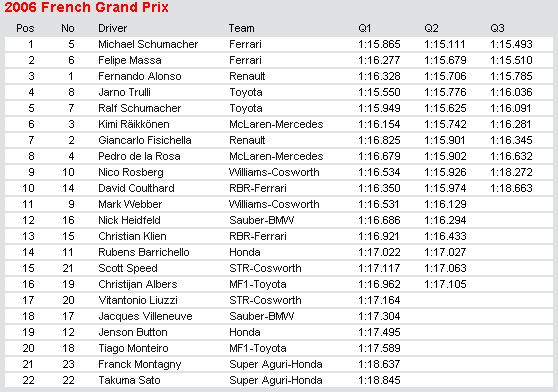Viewport: 558px width, 392px height.
Task: Click the Pos column header
Action: pos(25,28)
